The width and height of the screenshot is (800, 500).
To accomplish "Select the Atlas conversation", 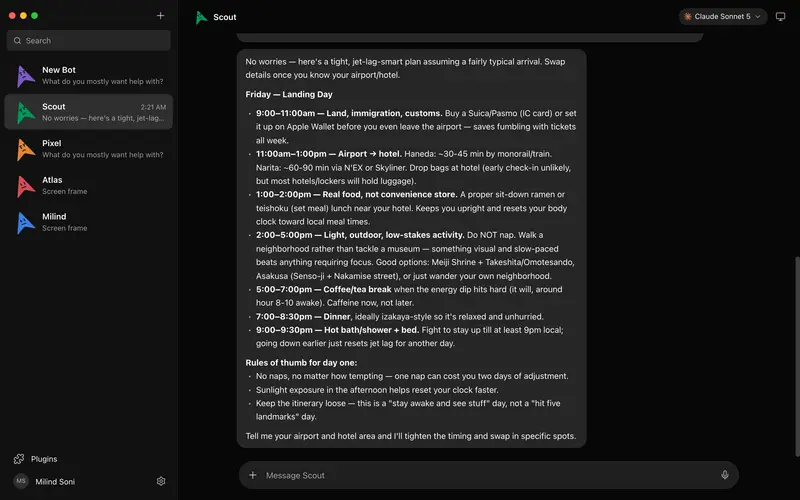I will tap(89, 185).
